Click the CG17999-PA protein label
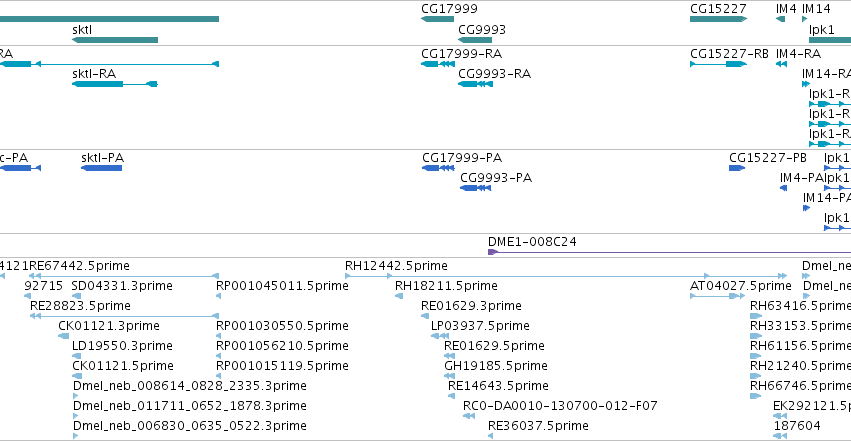This screenshot has width=851, height=441. coord(462,158)
